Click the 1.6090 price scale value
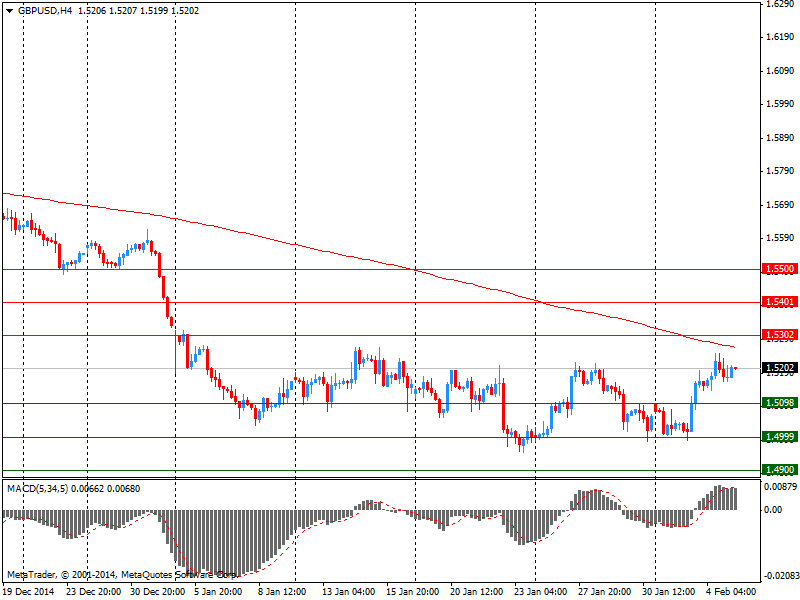The width and height of the screenshot is (800, 600). pos(781,70)
